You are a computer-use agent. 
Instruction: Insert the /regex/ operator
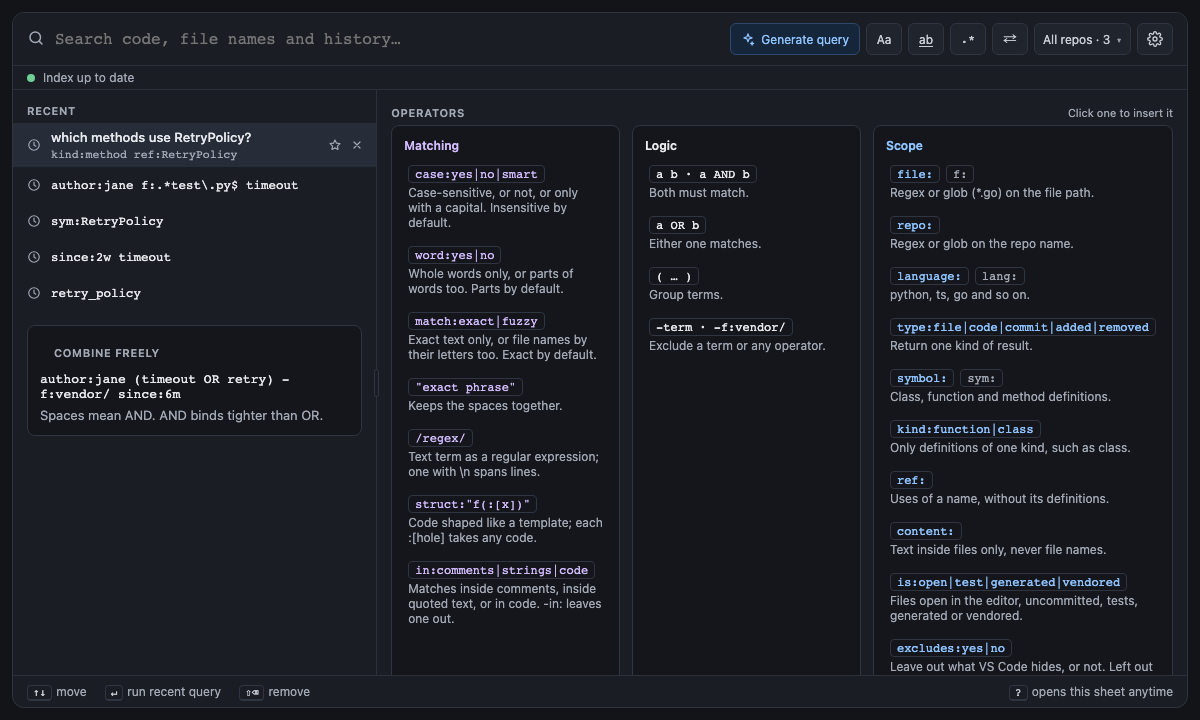(x=440, y=438)
